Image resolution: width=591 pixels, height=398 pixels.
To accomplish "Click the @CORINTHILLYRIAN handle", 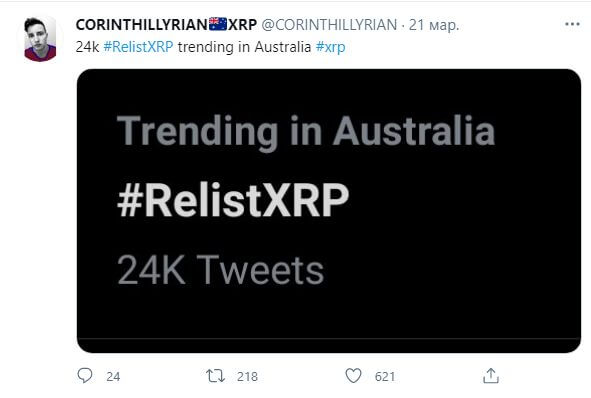I will click(x=329, y=25).
